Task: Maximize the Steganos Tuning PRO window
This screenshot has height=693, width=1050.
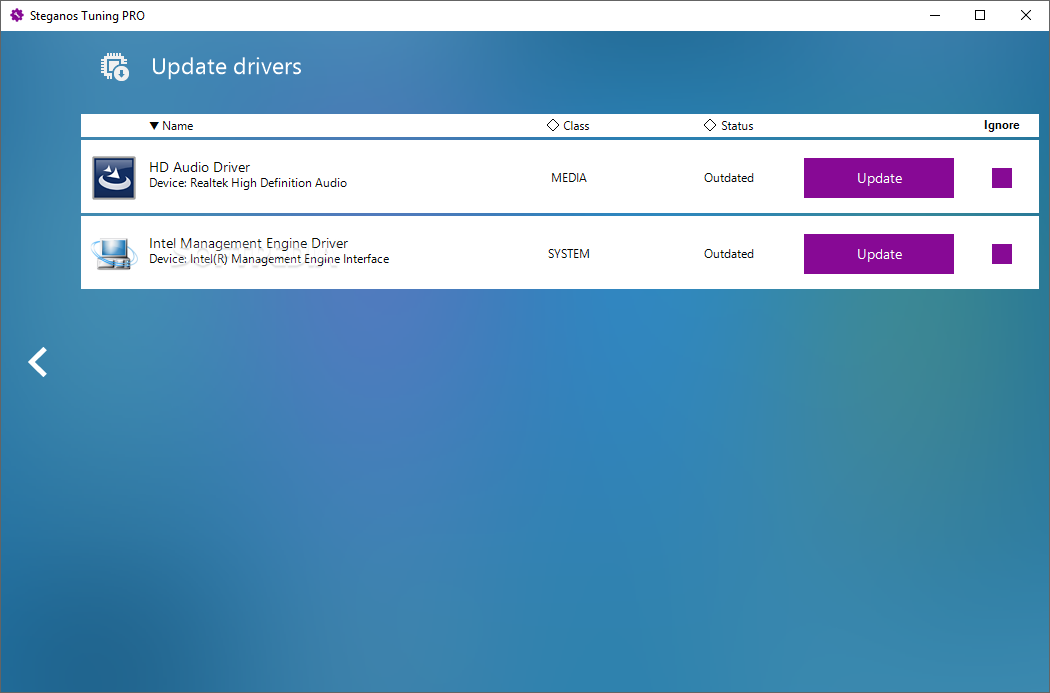Action: (980, 15)
